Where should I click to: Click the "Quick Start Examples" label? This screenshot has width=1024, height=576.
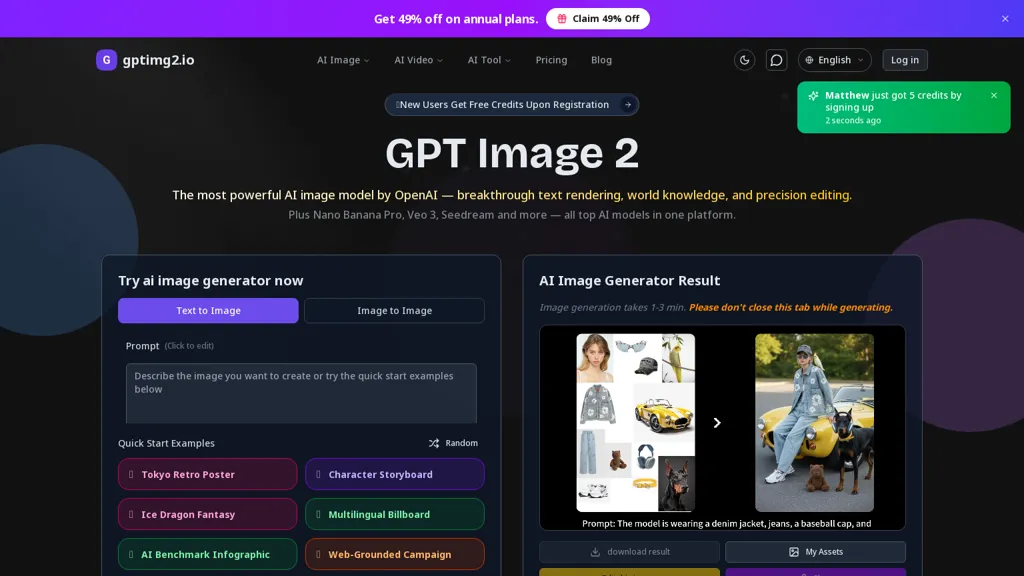point(167,443)
